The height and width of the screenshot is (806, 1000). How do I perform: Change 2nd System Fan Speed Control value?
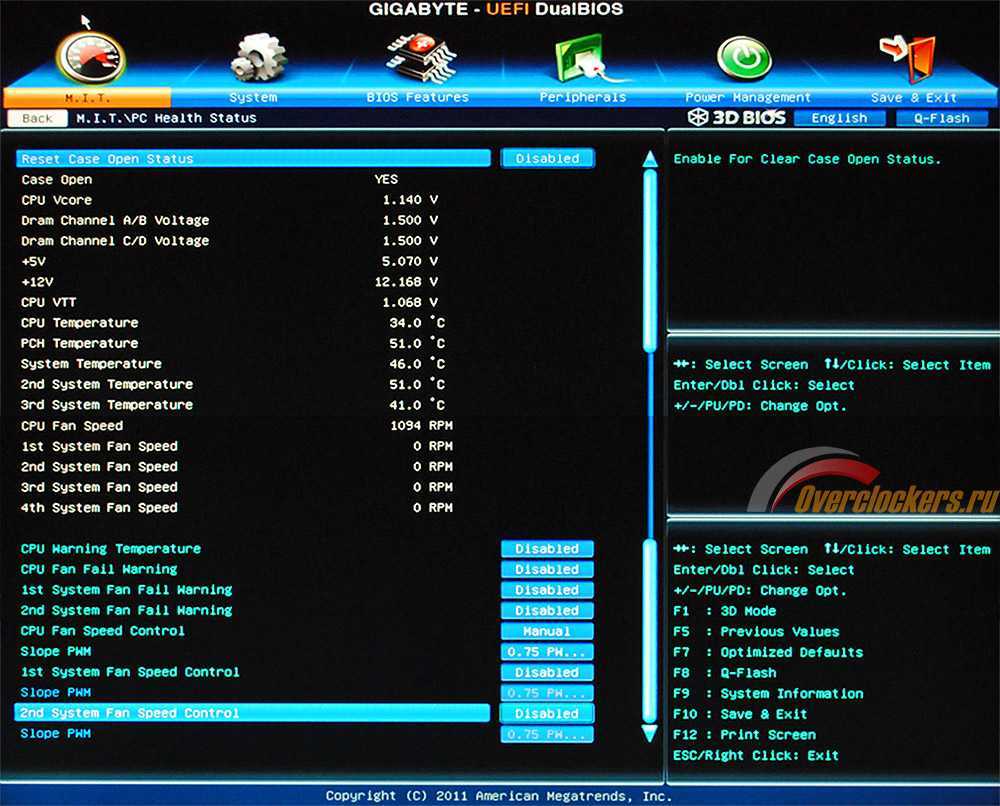pos(547,713)
